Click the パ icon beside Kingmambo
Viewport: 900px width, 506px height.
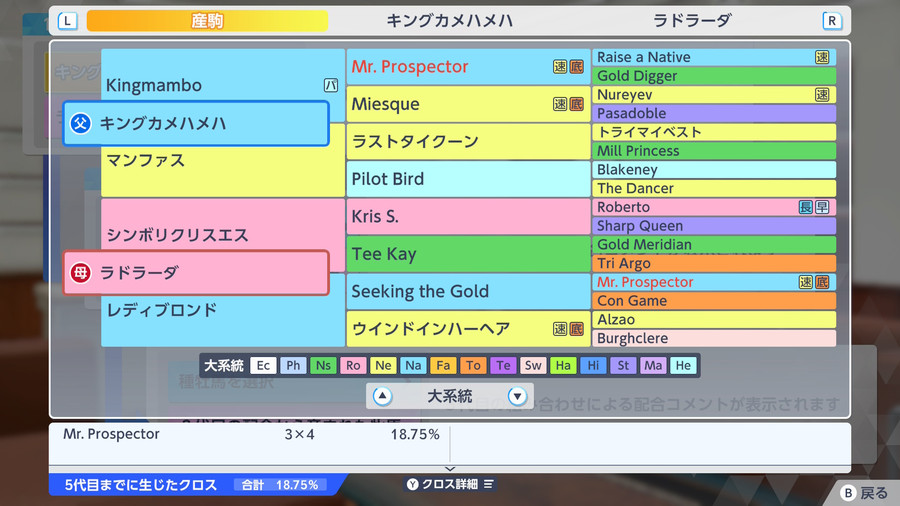click(331, 85)
